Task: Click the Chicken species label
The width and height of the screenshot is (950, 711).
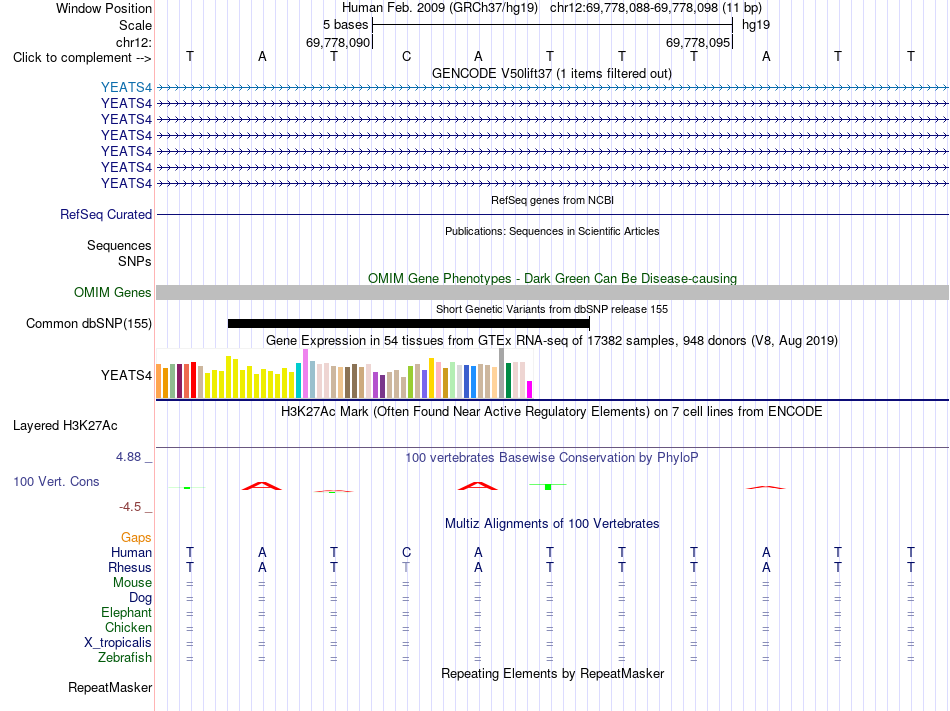Action: pos(128,627)
